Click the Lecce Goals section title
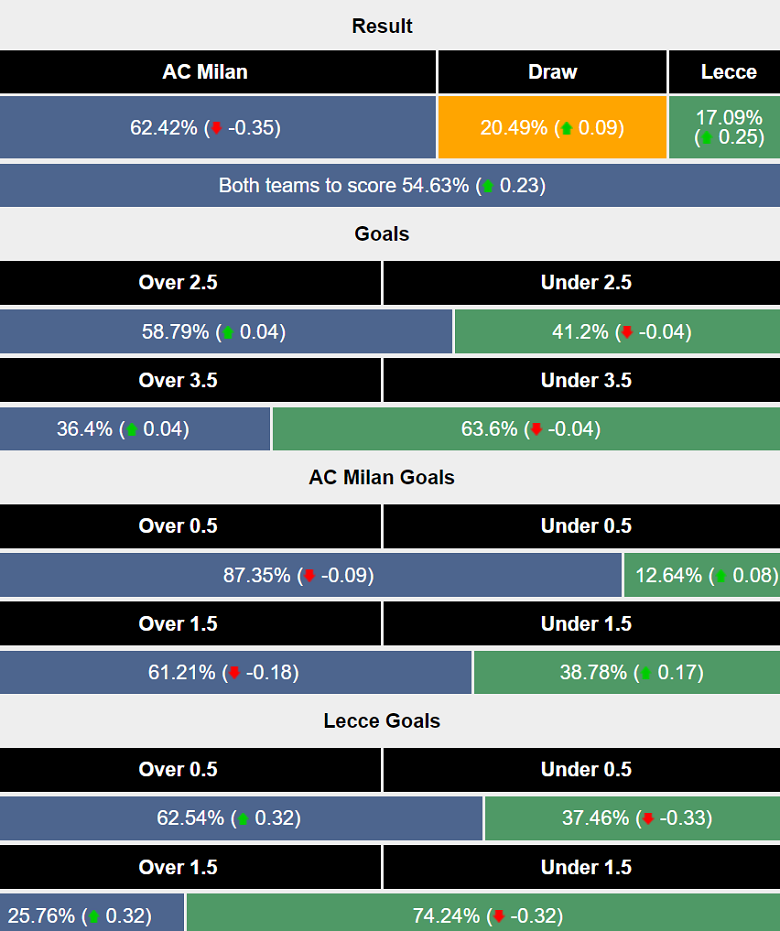The width and height of the screenshot is (780, 931). tap(382, 721)
